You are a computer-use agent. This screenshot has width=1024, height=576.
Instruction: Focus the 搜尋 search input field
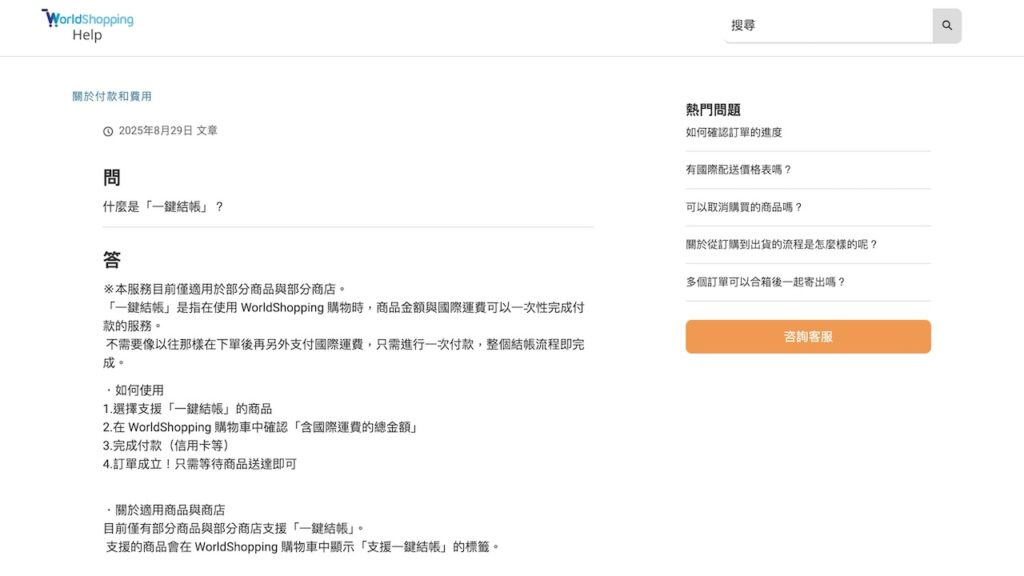click(828, 25)
